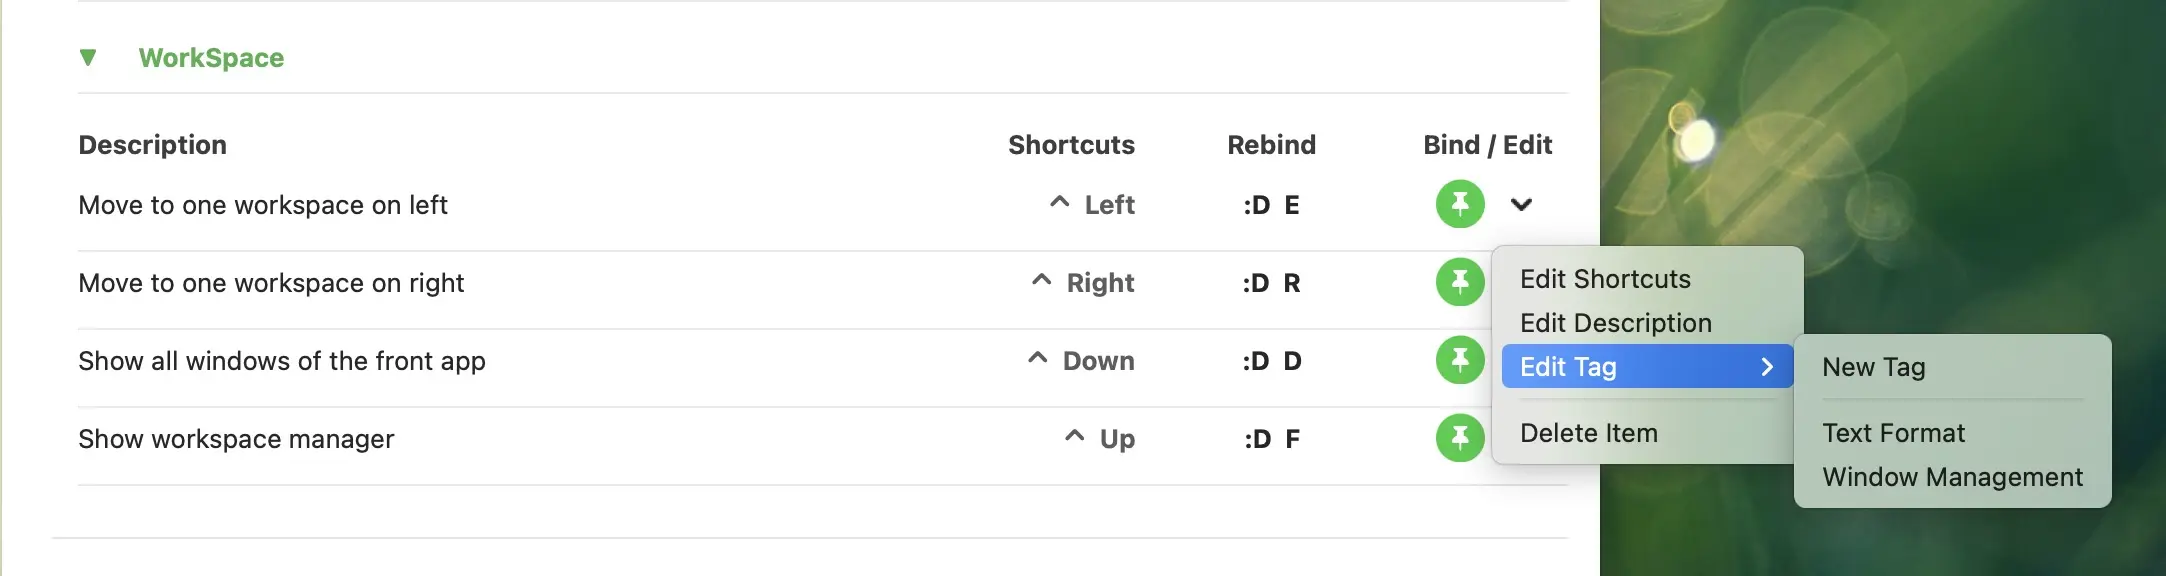Click the pin icon for 'Move to one workspace on right'
This screenshot has height=576, width=2166.
click(x=1460, y=282)
